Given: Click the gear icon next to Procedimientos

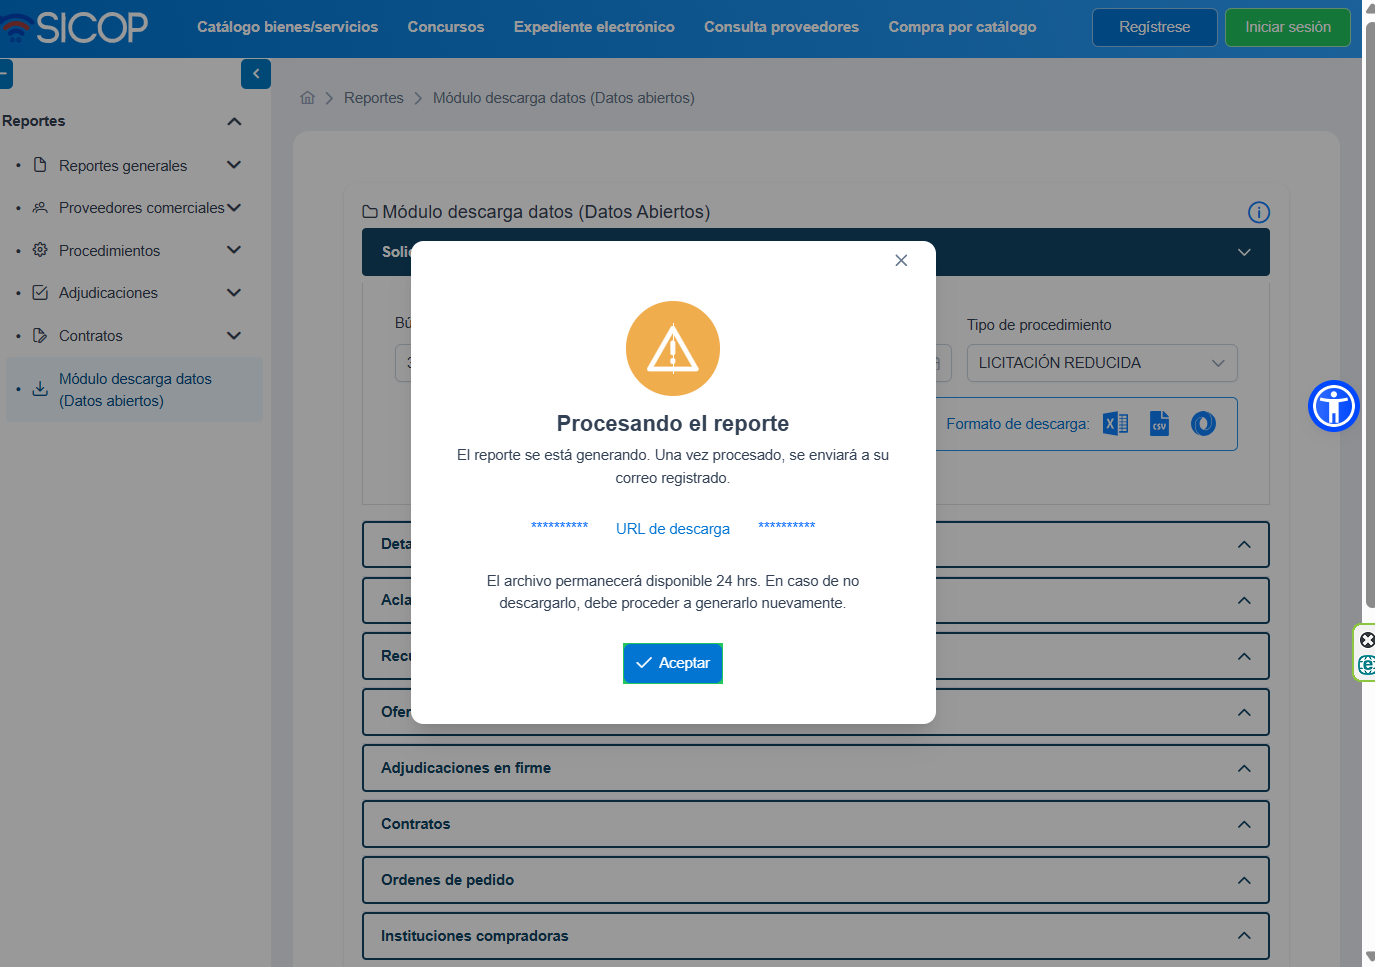Looking at the screenshot, I should pyautogui.click(x=40, y=250).
